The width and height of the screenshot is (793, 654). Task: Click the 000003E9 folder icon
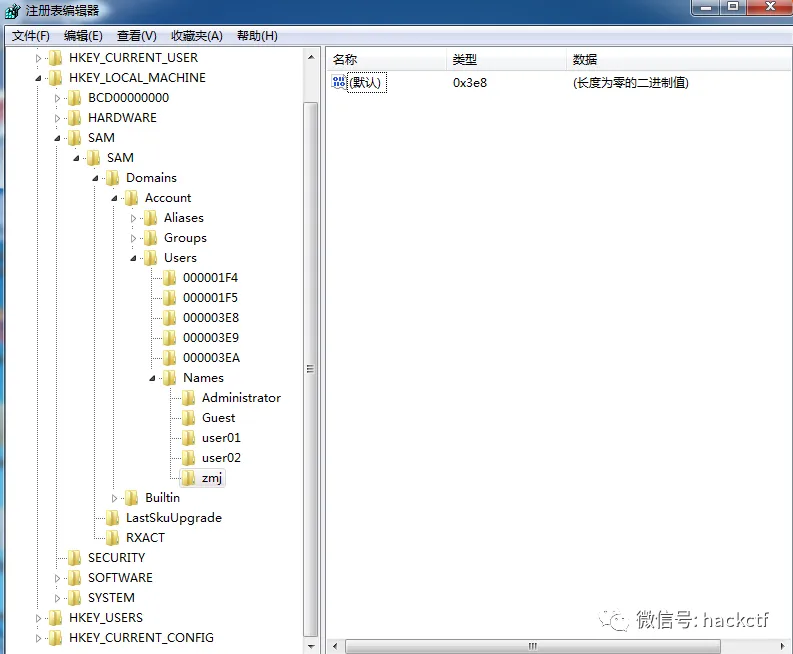pos(169,338)
